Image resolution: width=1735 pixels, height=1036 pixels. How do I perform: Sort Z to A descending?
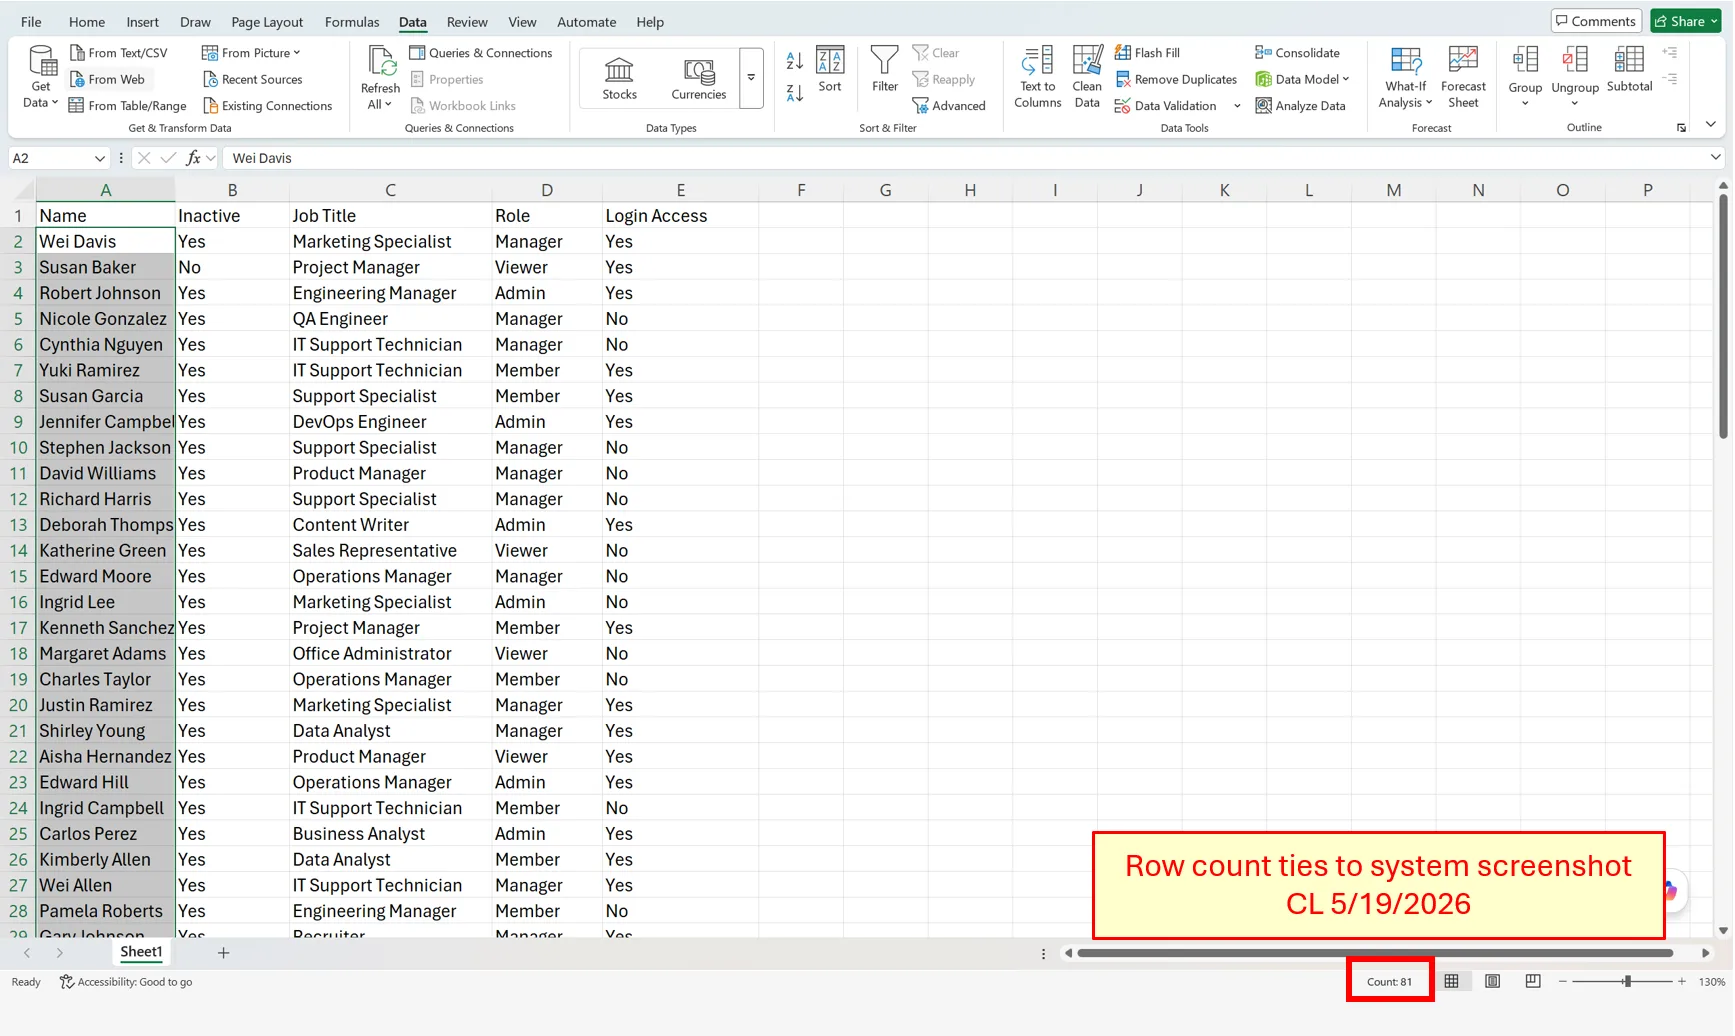794,93
